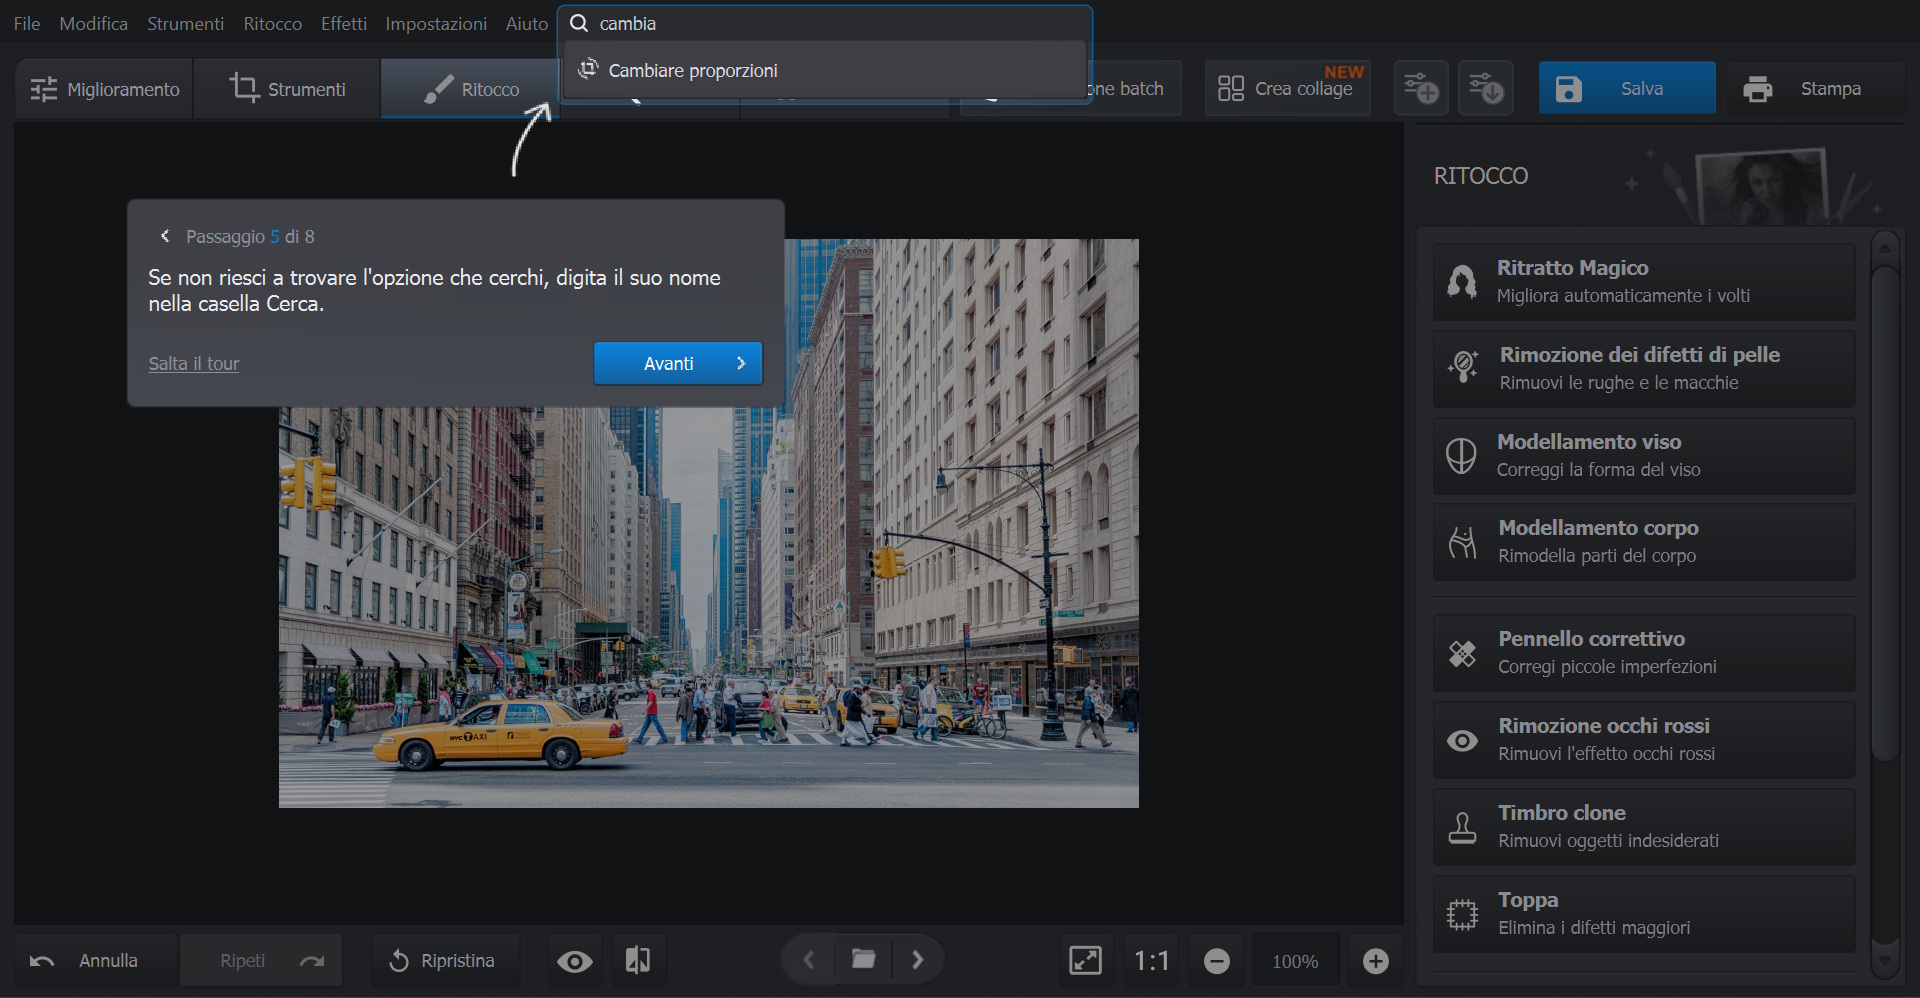Viewport: 1920px width, 998px height.
Task: Zoom out with the minus icon
Action: coord(1216,961)
